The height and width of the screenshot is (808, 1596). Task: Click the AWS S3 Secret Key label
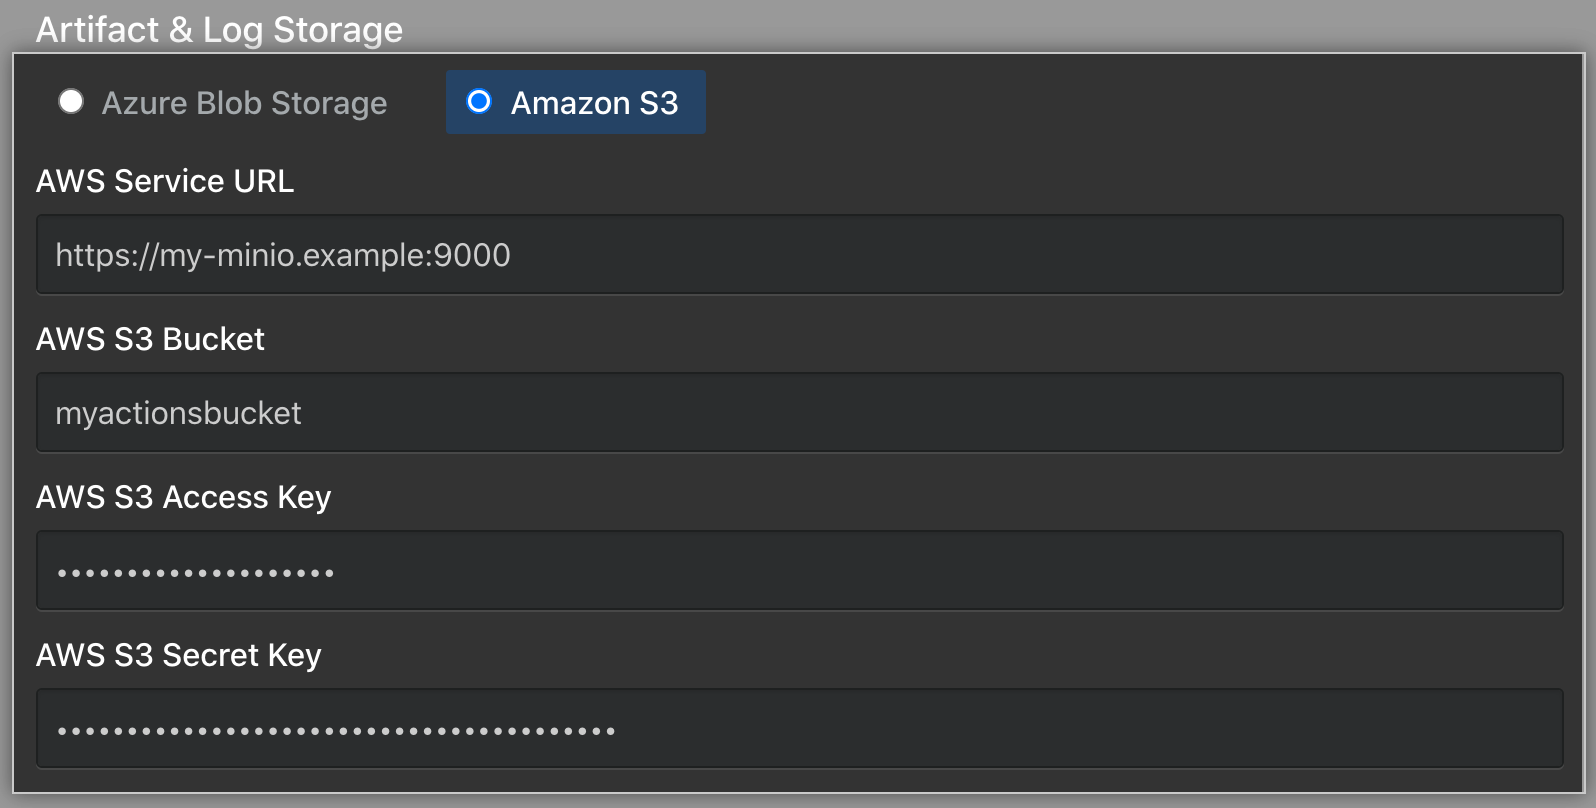(179, 654)
